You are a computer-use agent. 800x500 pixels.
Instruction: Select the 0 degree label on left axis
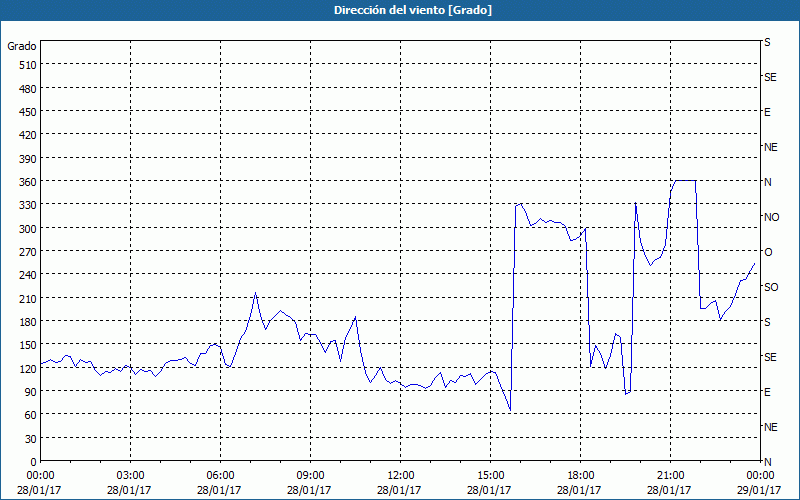(34, 462)
